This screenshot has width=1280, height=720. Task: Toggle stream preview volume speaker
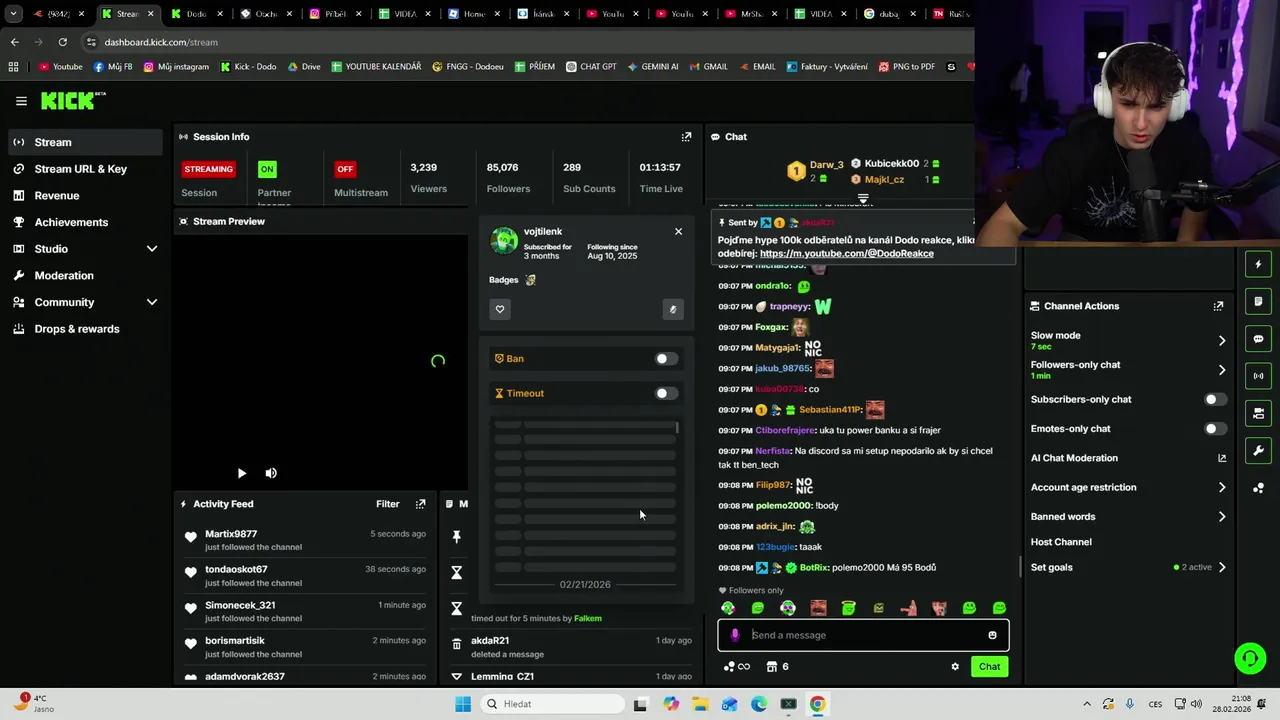tap(271, 473)
